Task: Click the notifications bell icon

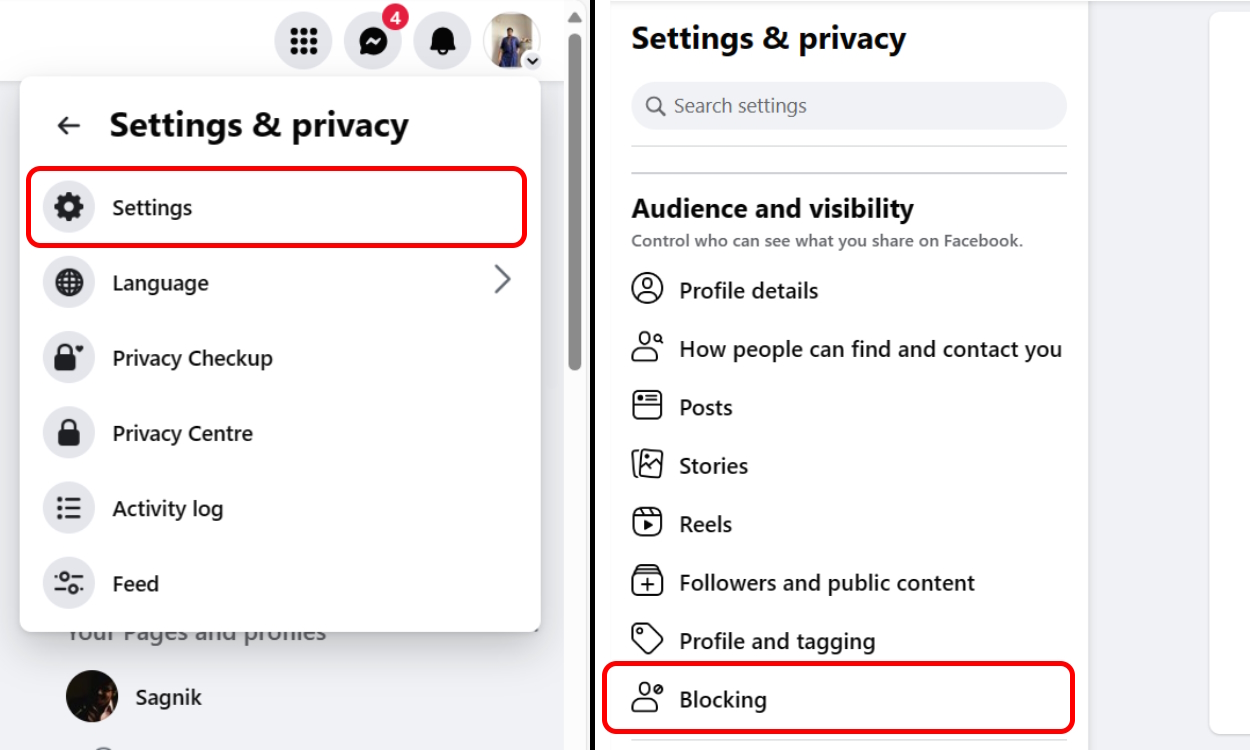Action: (x=442, y=40)
